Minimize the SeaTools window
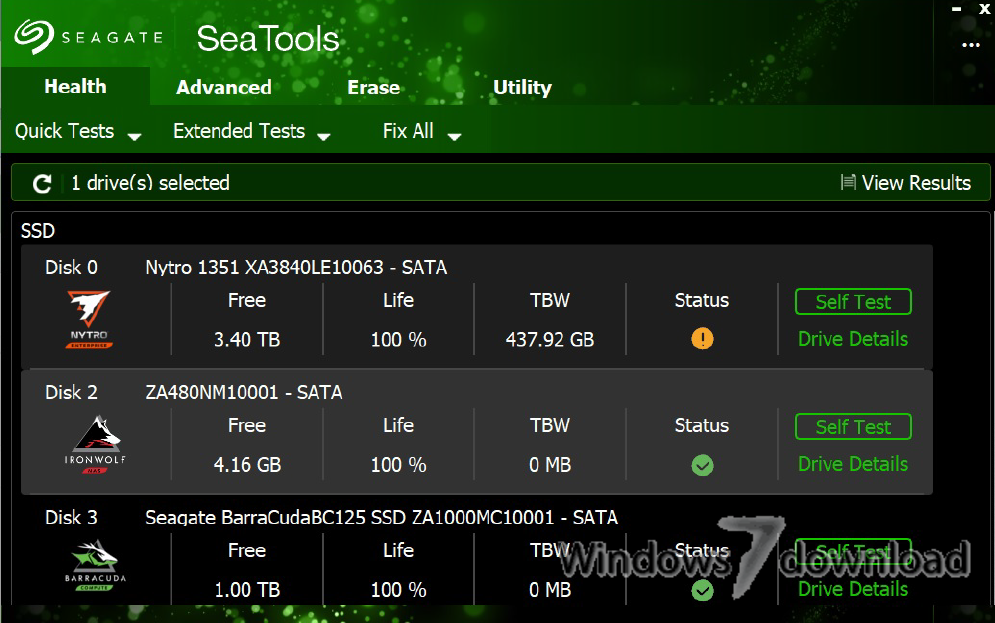995x623 pixels. coord(956,9)
